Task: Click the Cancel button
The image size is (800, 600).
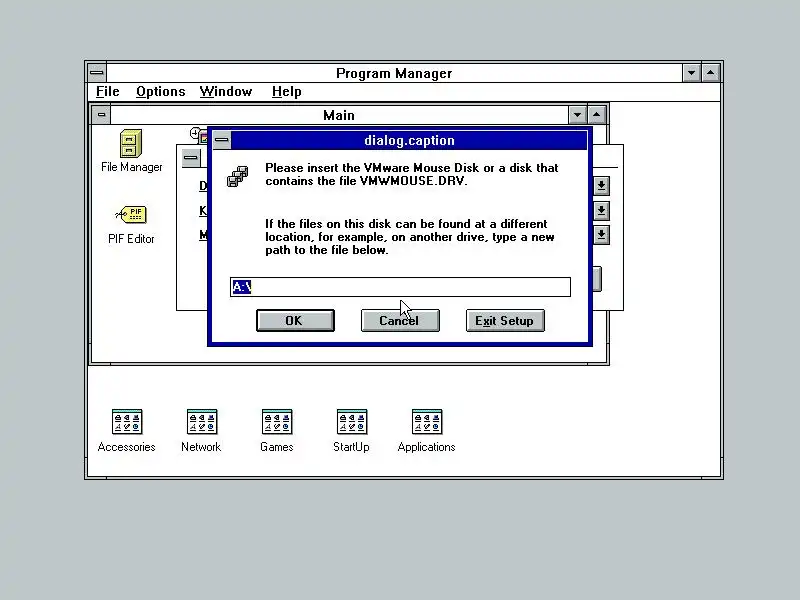Action: (x=400, y=320)
